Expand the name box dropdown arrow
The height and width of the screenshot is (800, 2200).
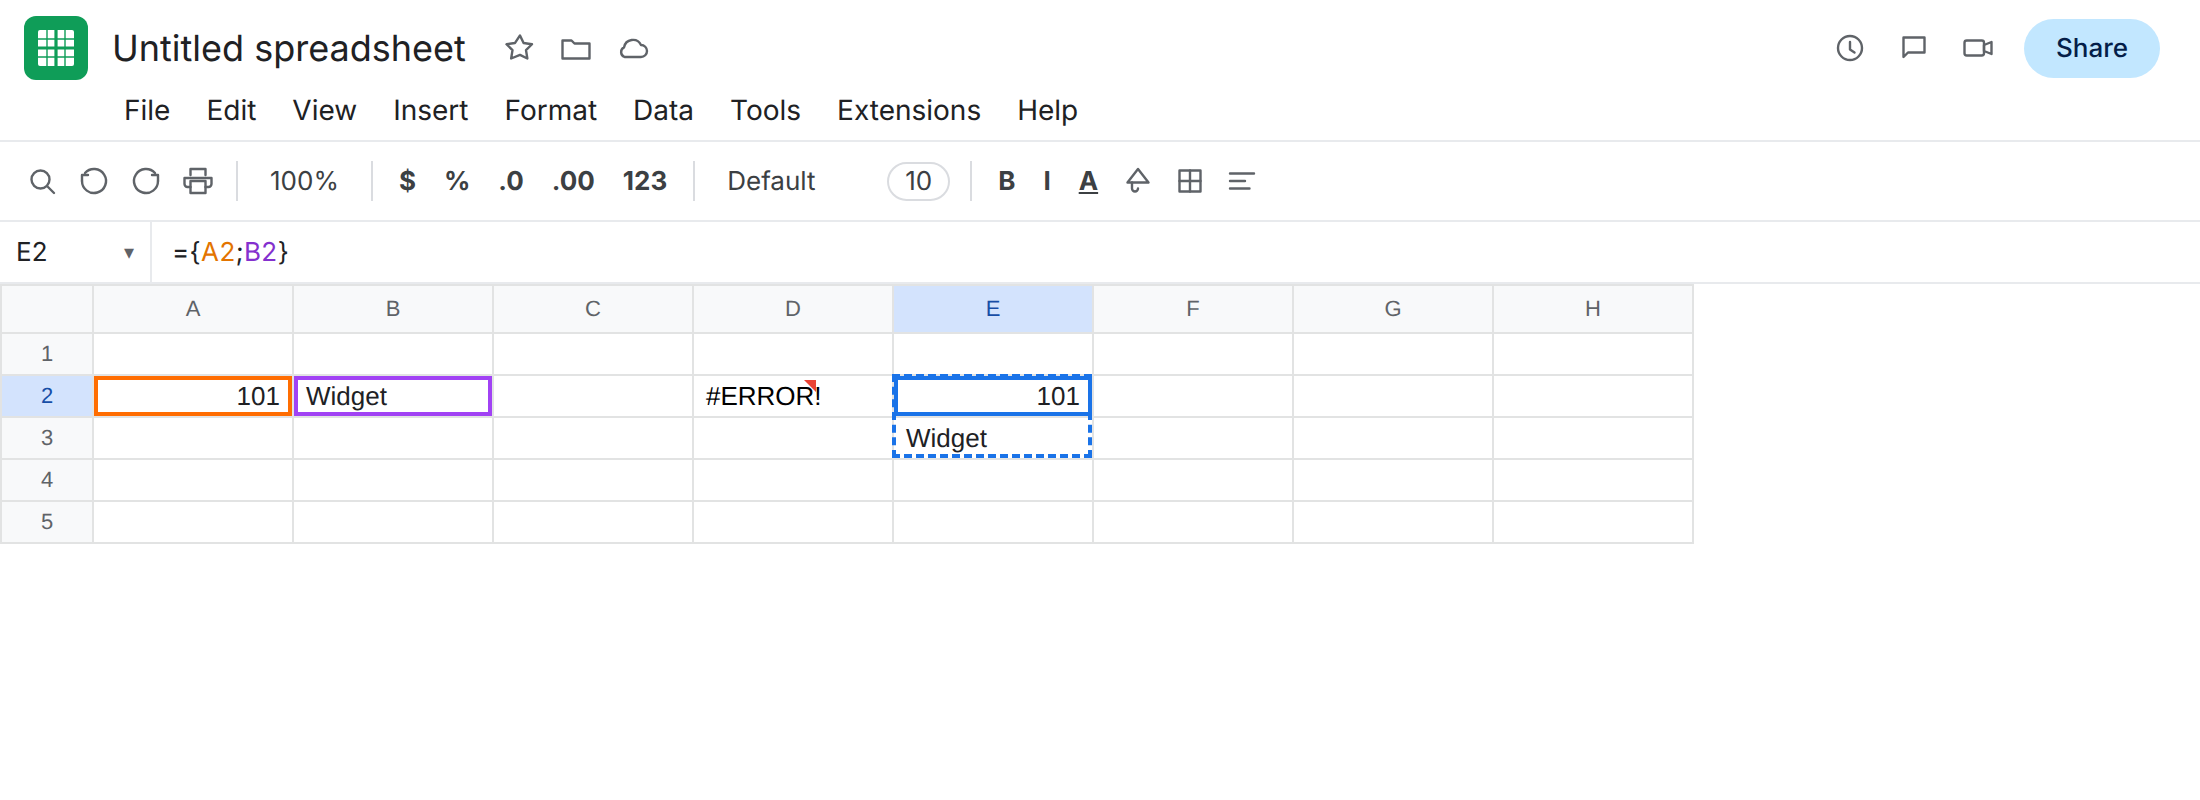pos(129,253)
